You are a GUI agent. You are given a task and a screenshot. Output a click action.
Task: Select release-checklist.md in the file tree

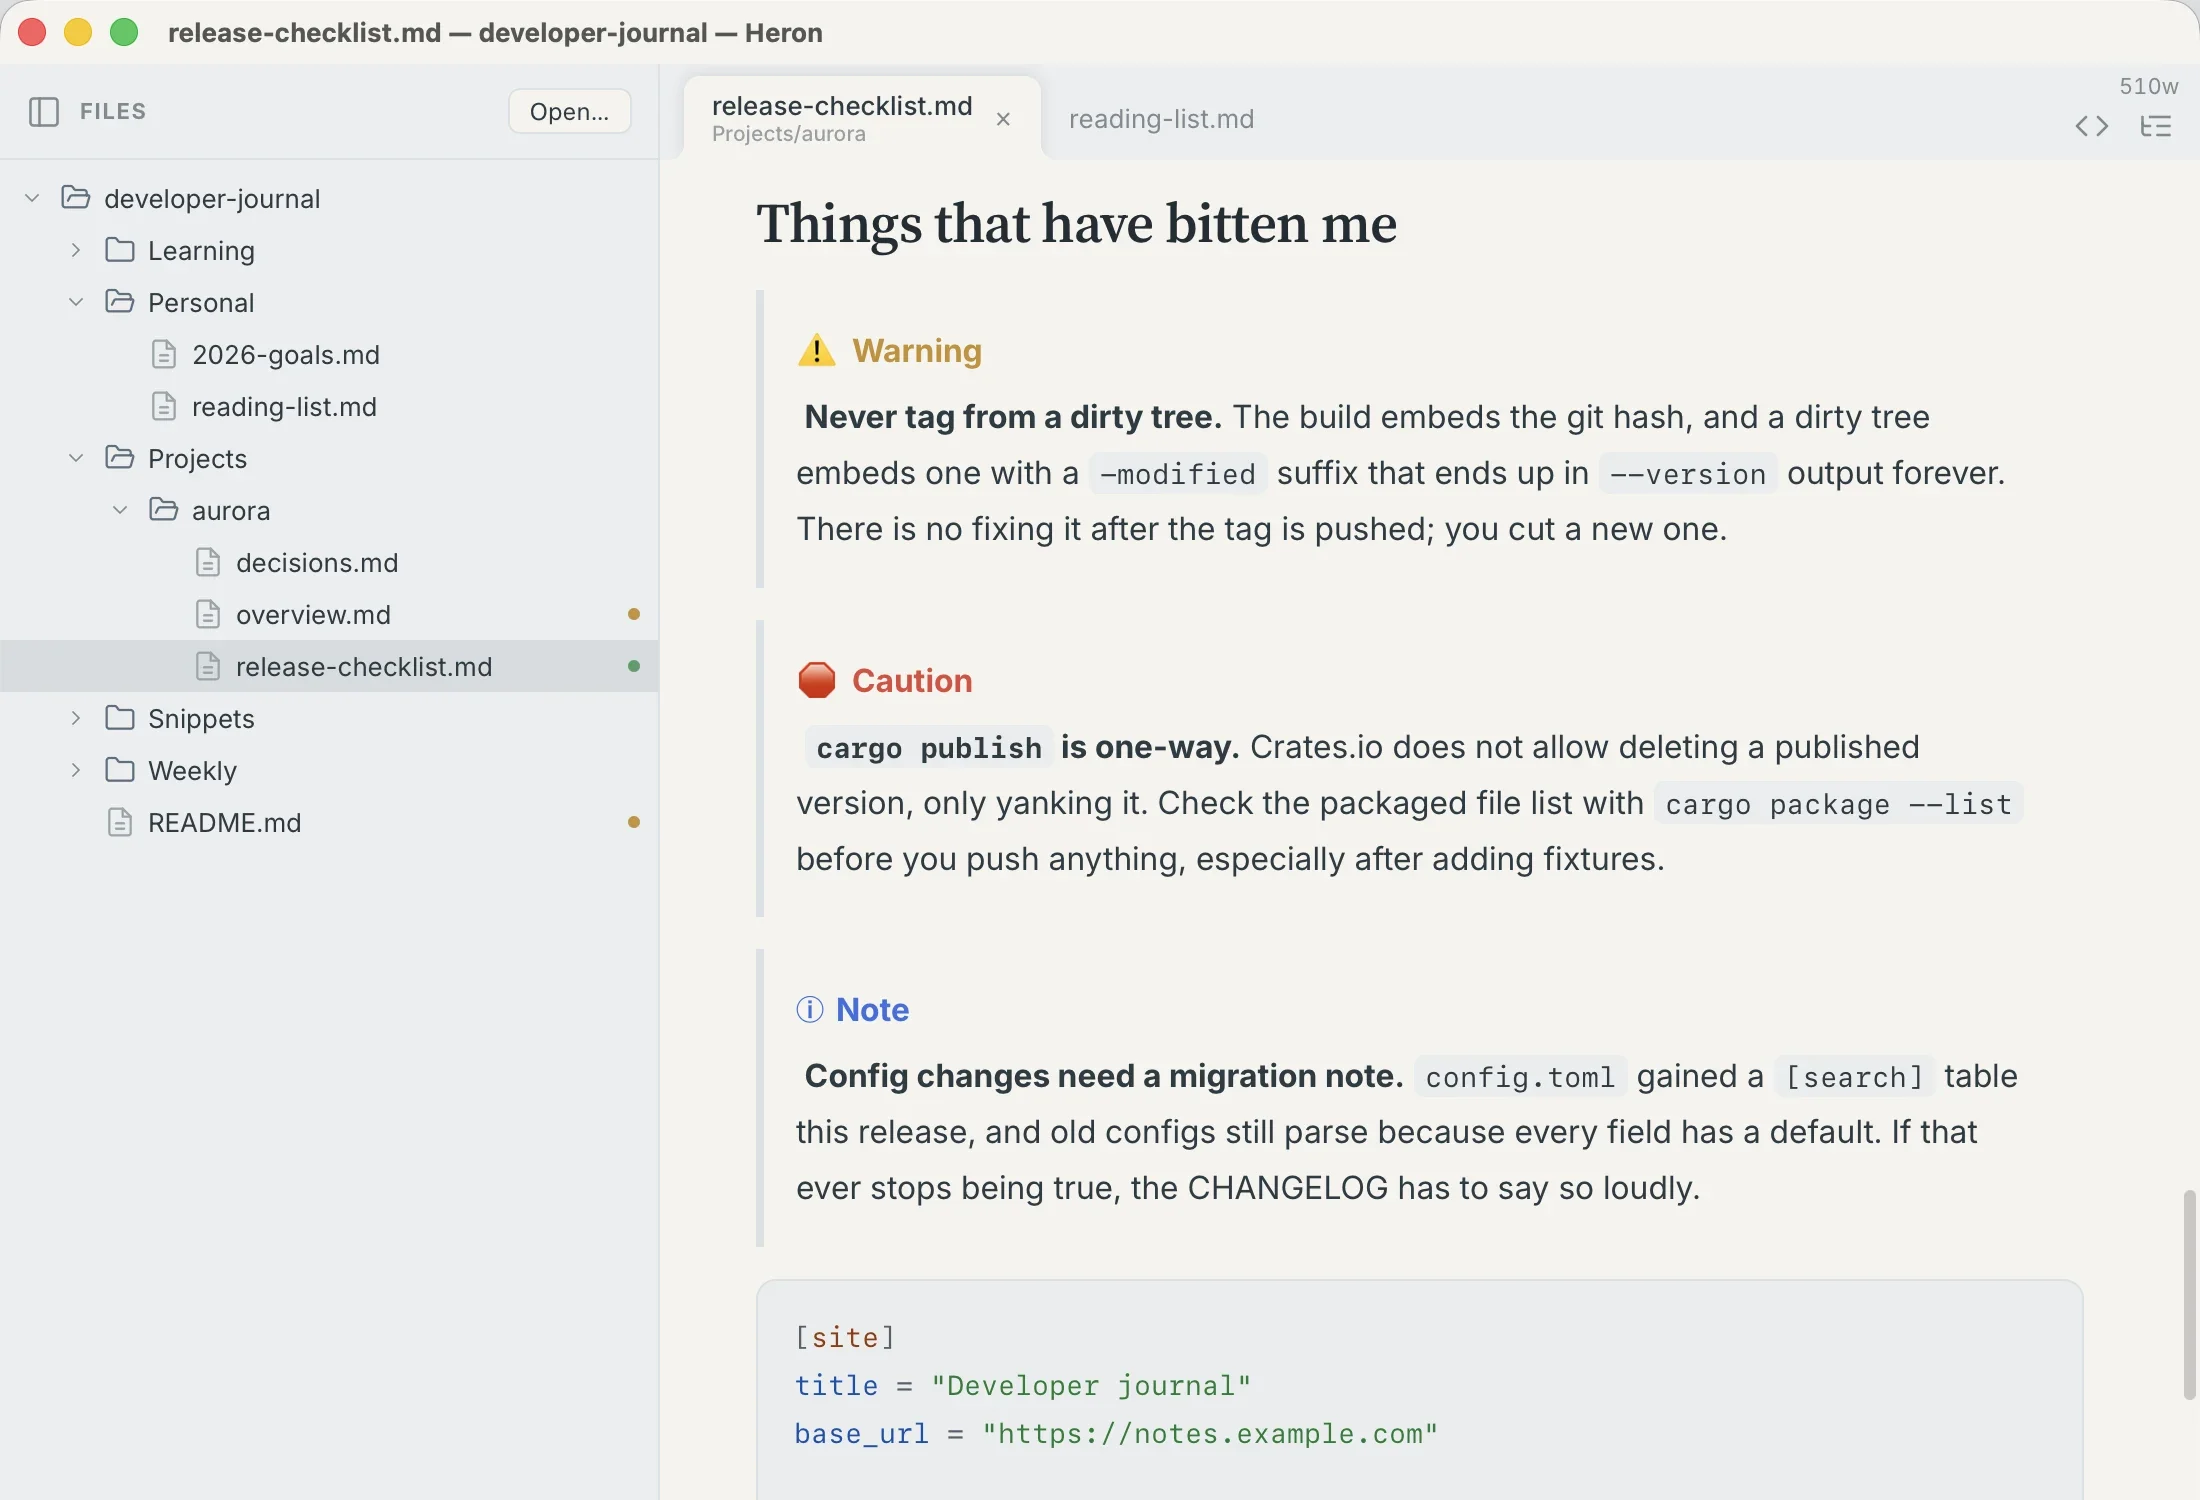pyautogui.click(x=329, y=666)
